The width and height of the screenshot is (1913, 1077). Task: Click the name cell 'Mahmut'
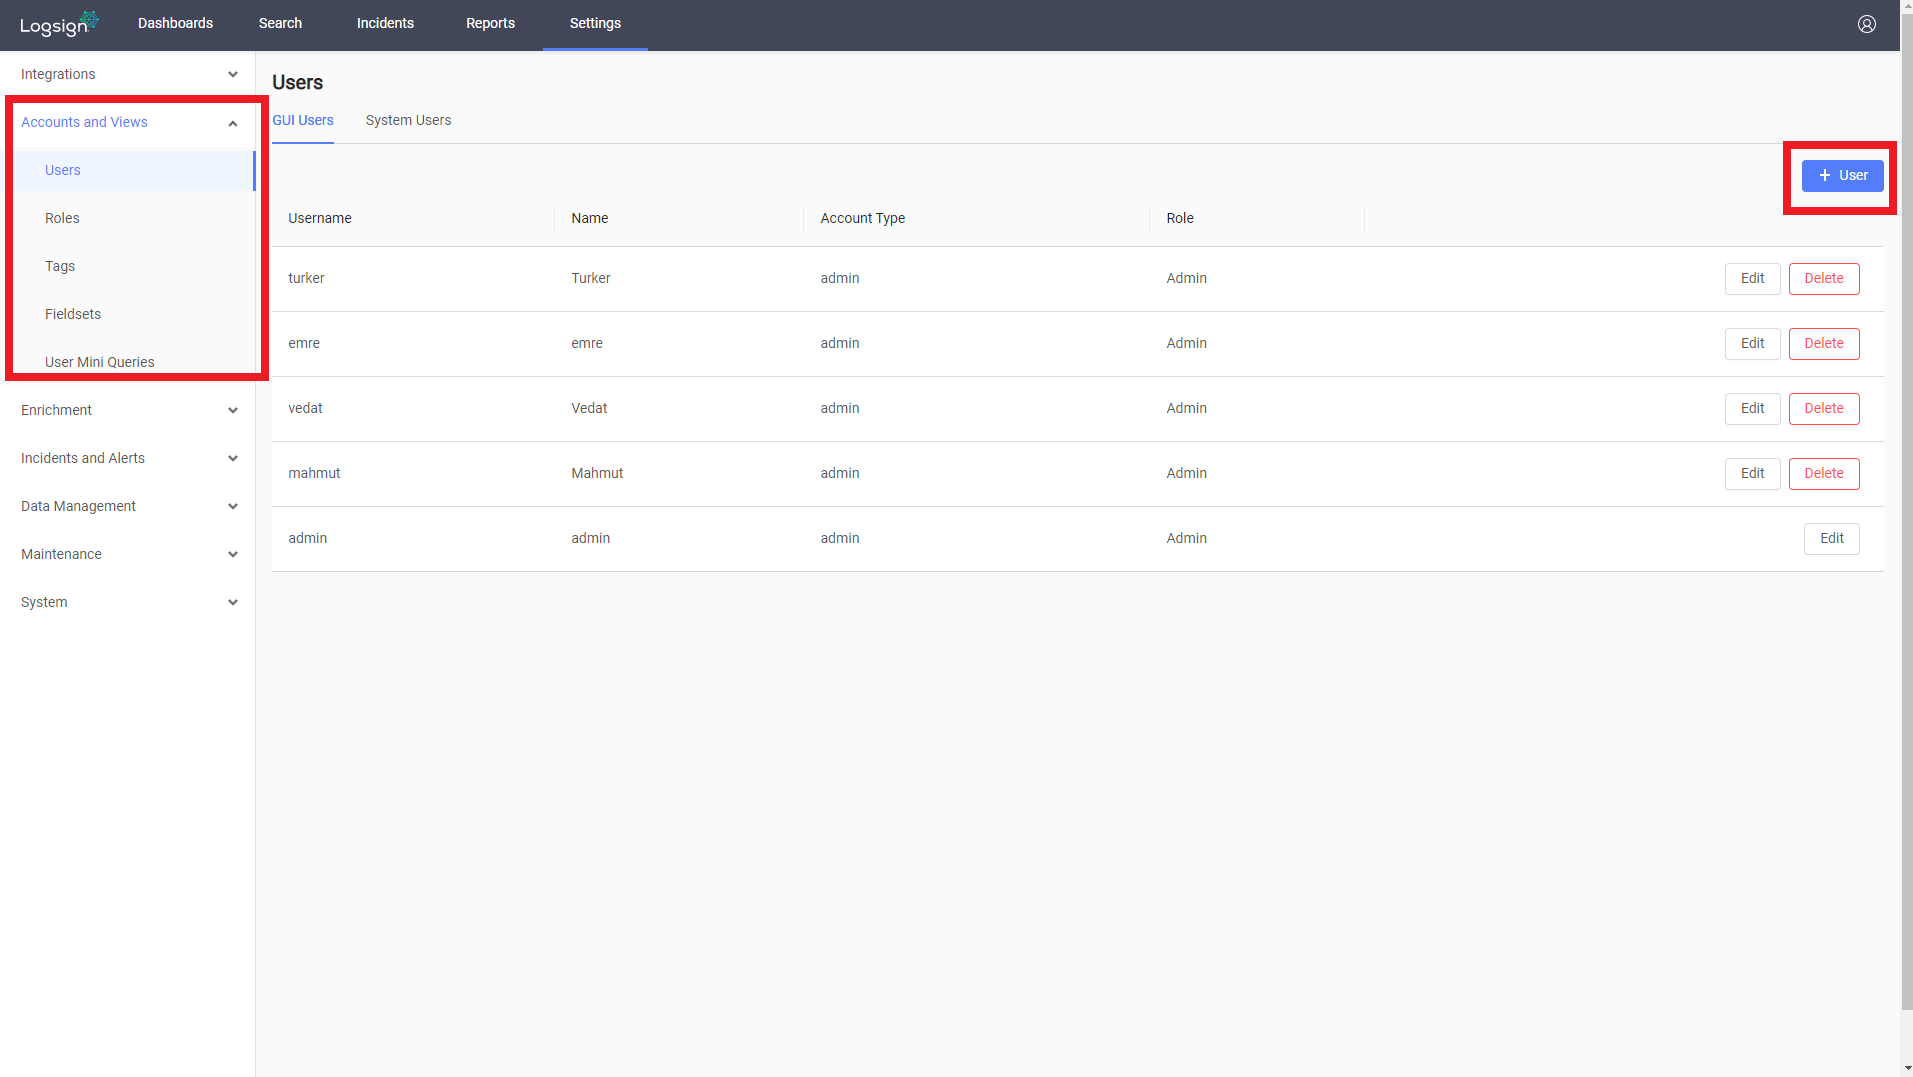597,473
